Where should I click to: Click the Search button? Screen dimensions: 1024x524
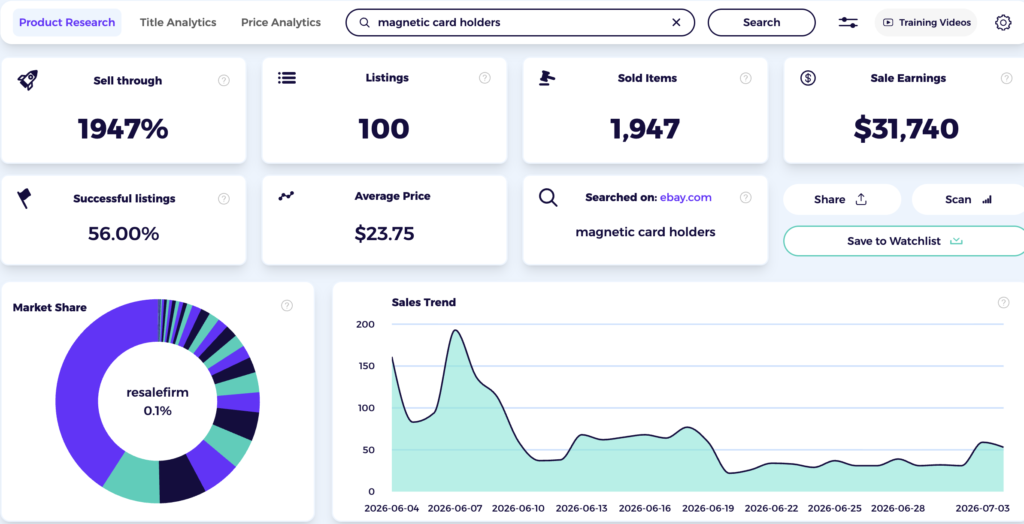[761, 22]
